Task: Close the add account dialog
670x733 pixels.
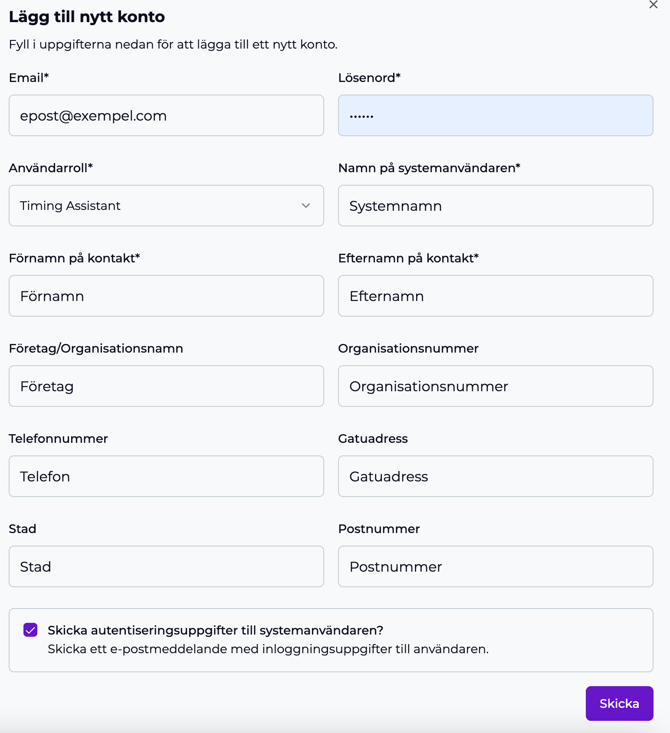Action: 653,5
